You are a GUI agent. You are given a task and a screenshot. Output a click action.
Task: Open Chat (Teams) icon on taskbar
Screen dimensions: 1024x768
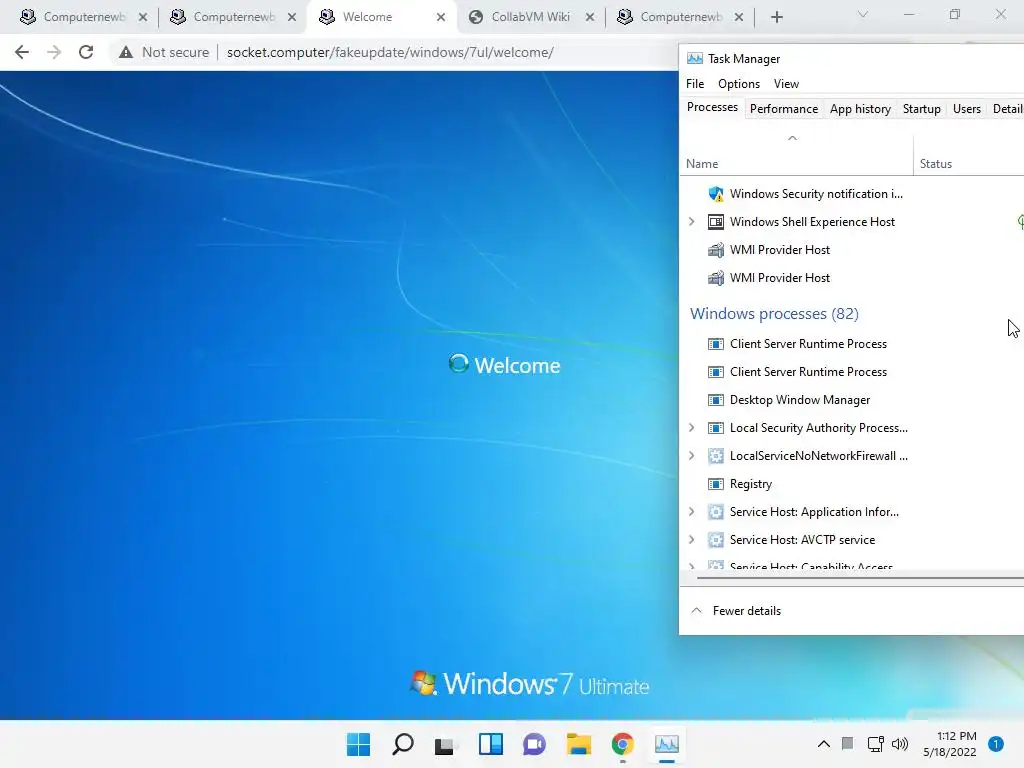[534, 744]
